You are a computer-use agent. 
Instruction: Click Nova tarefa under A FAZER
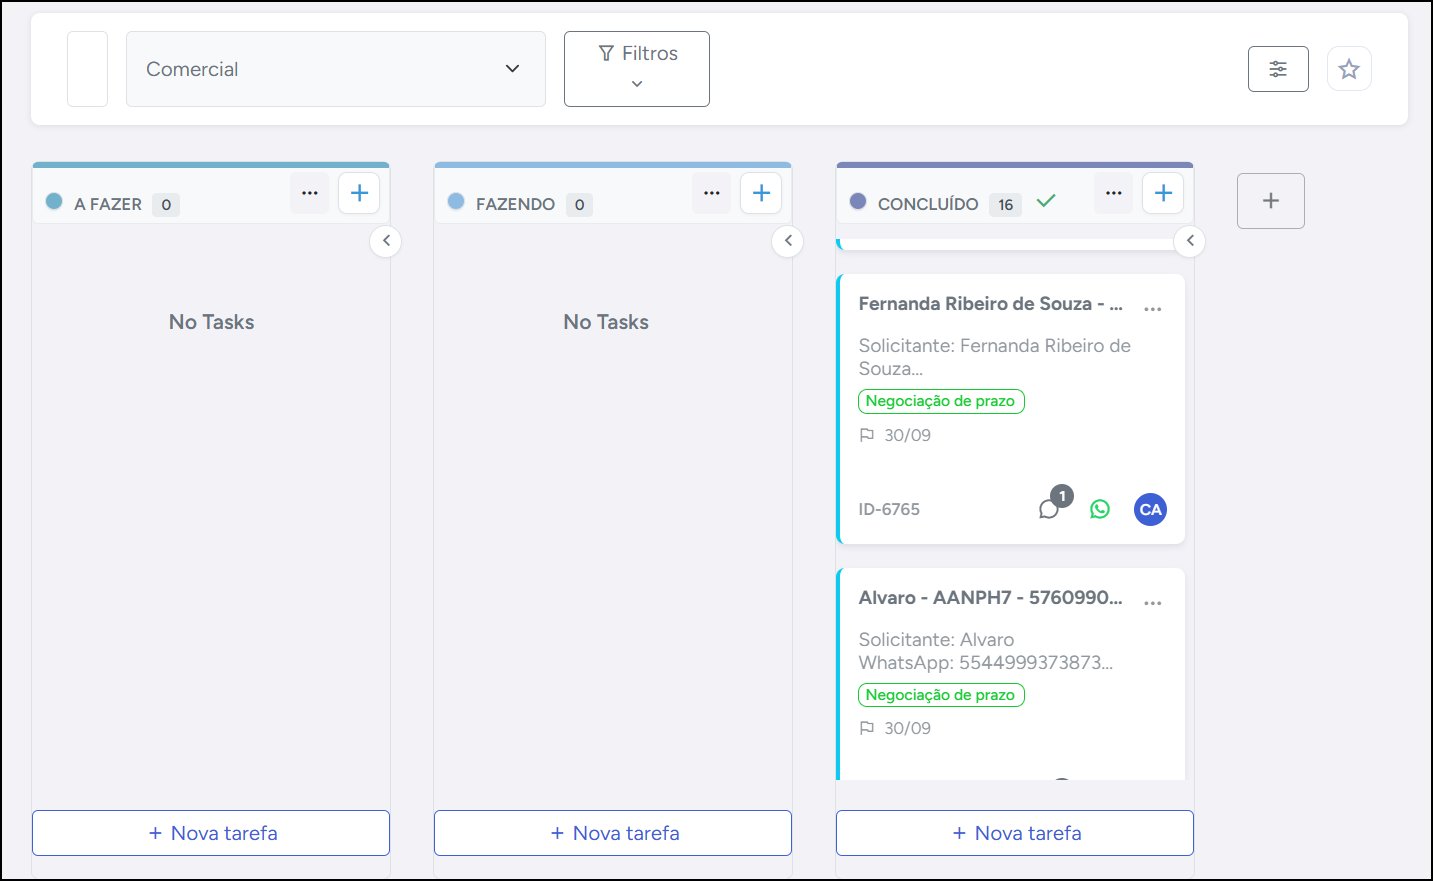[x=211, y=833]
